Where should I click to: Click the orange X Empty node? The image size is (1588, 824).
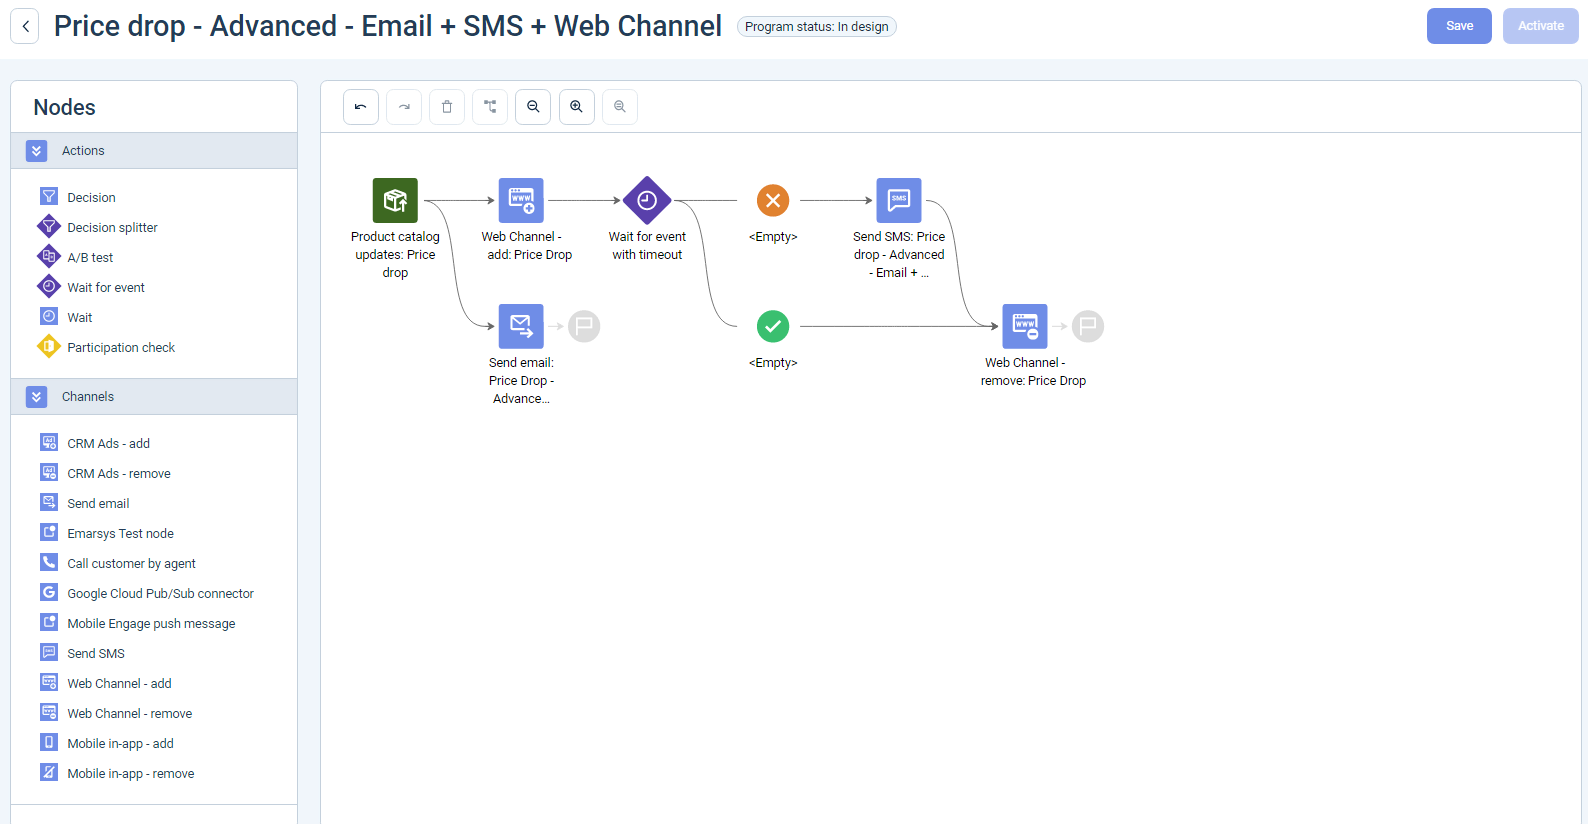pyautogui.click(x=773, y=201)
